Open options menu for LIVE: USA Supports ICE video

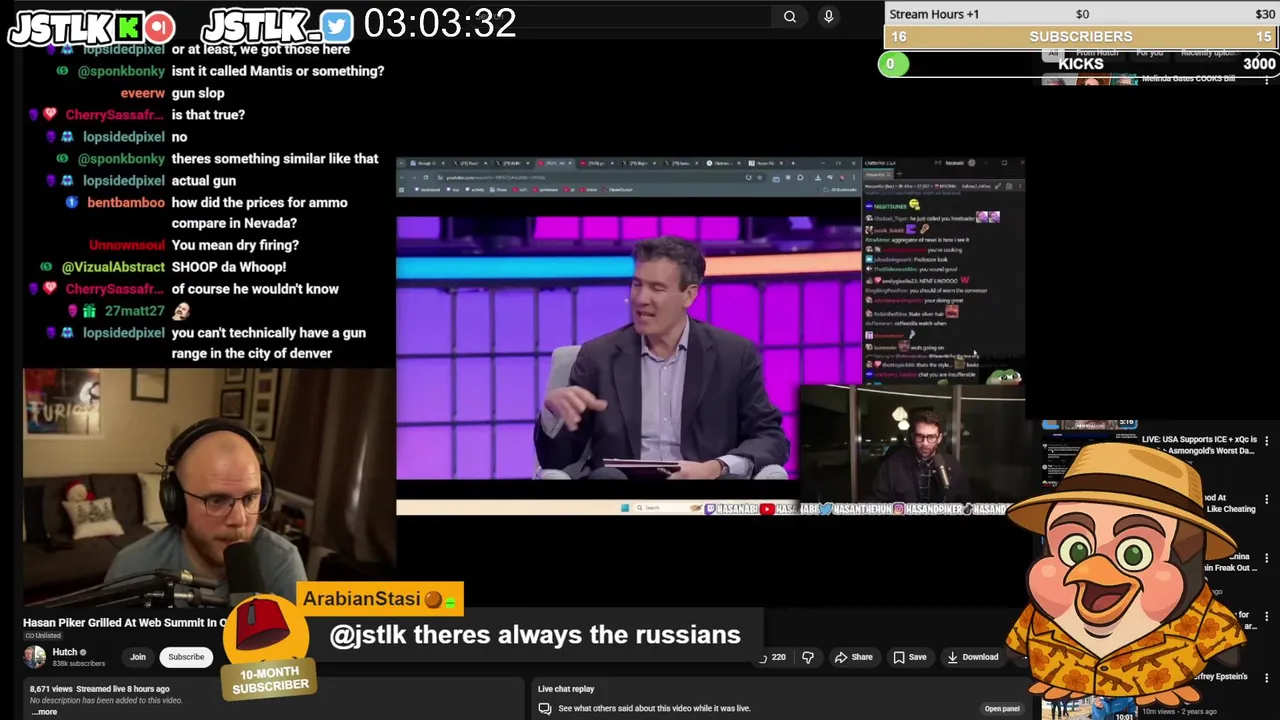(x=1267, y=441)
